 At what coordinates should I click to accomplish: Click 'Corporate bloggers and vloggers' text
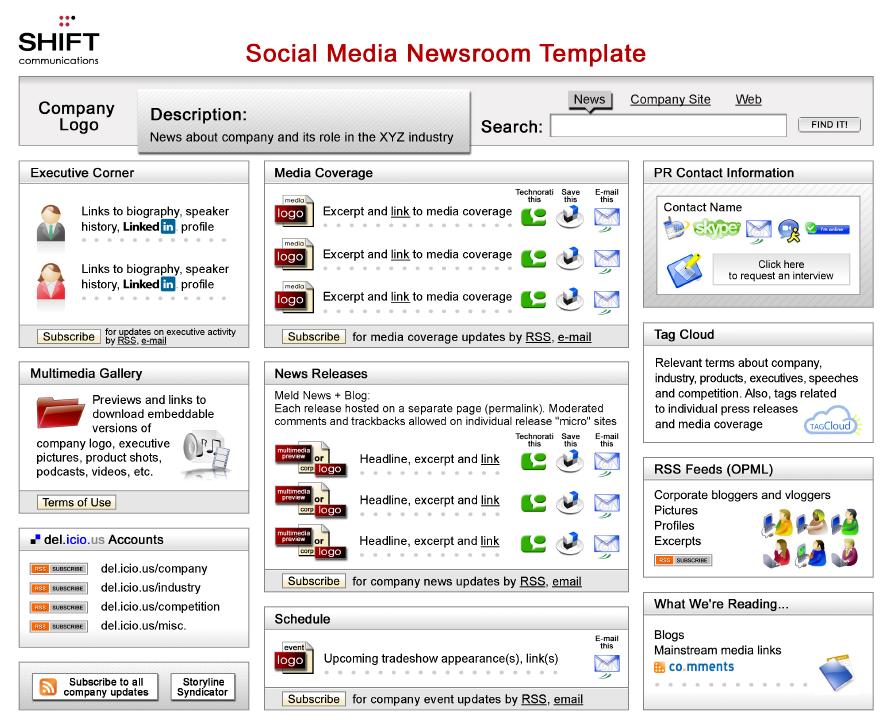742,495
